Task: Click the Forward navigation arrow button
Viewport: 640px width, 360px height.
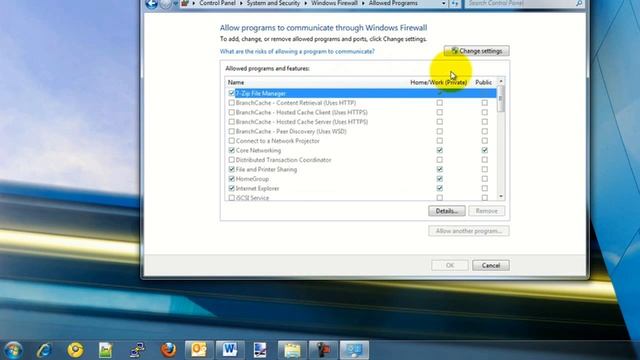Action: [x=165, y=4]
